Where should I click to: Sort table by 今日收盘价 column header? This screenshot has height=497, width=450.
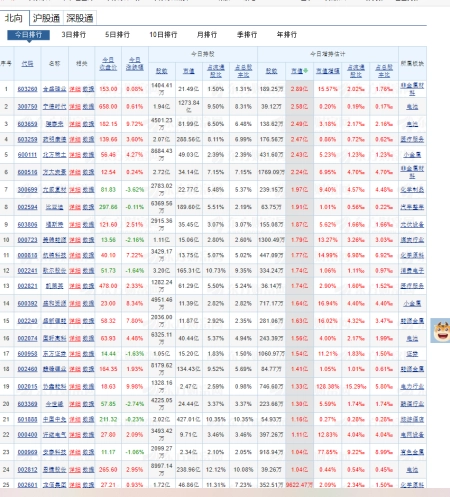[x=108, y=63]
